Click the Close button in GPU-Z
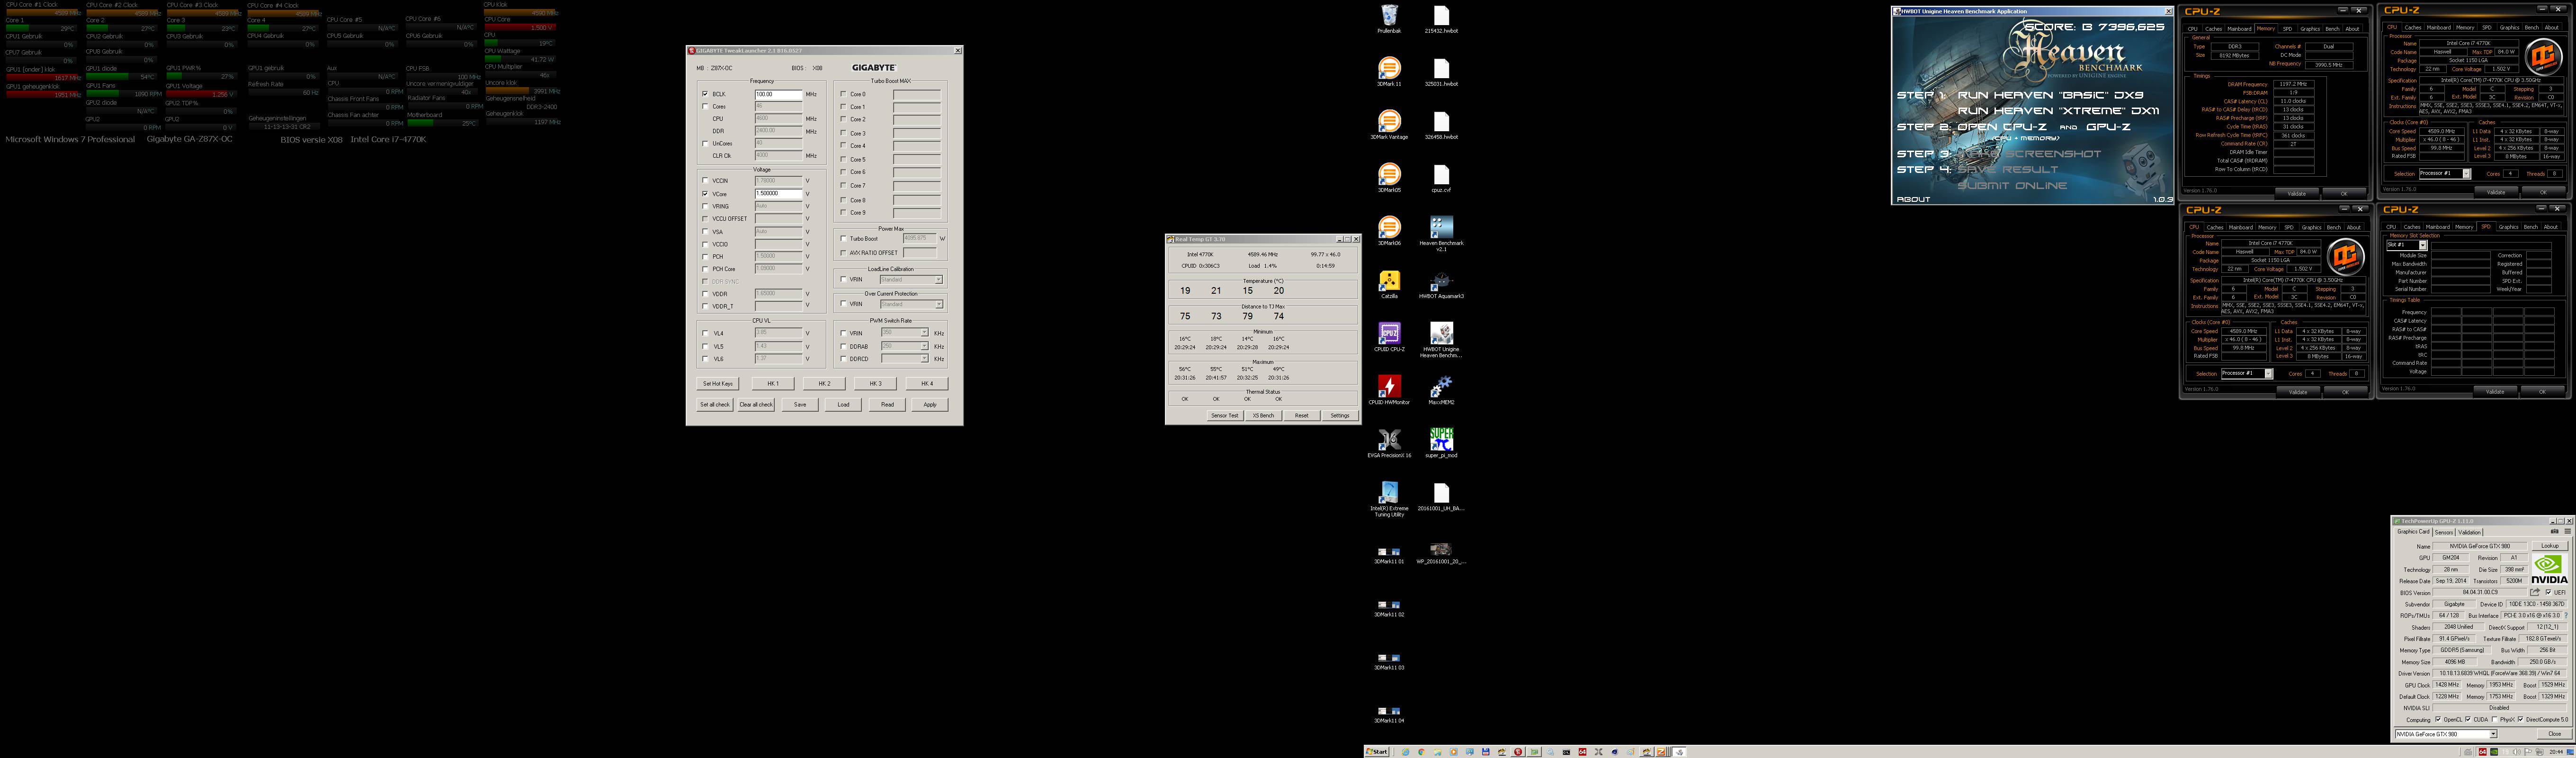This screenshot has width=2576, height=758. coord(2554,734)
